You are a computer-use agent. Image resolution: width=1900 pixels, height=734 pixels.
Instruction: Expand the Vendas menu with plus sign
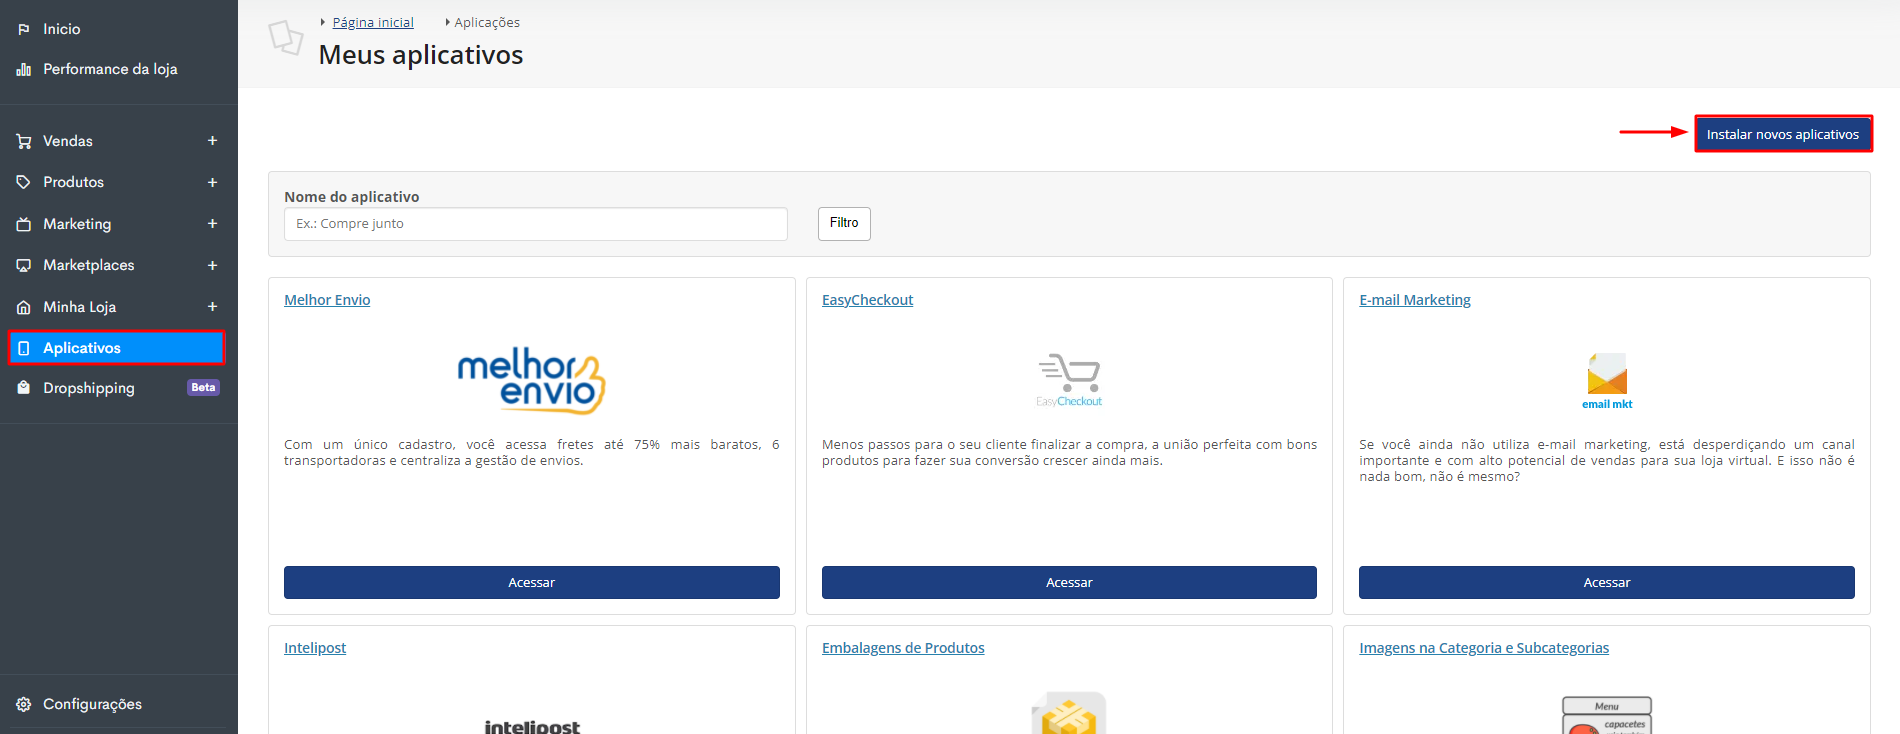[212, 141]
